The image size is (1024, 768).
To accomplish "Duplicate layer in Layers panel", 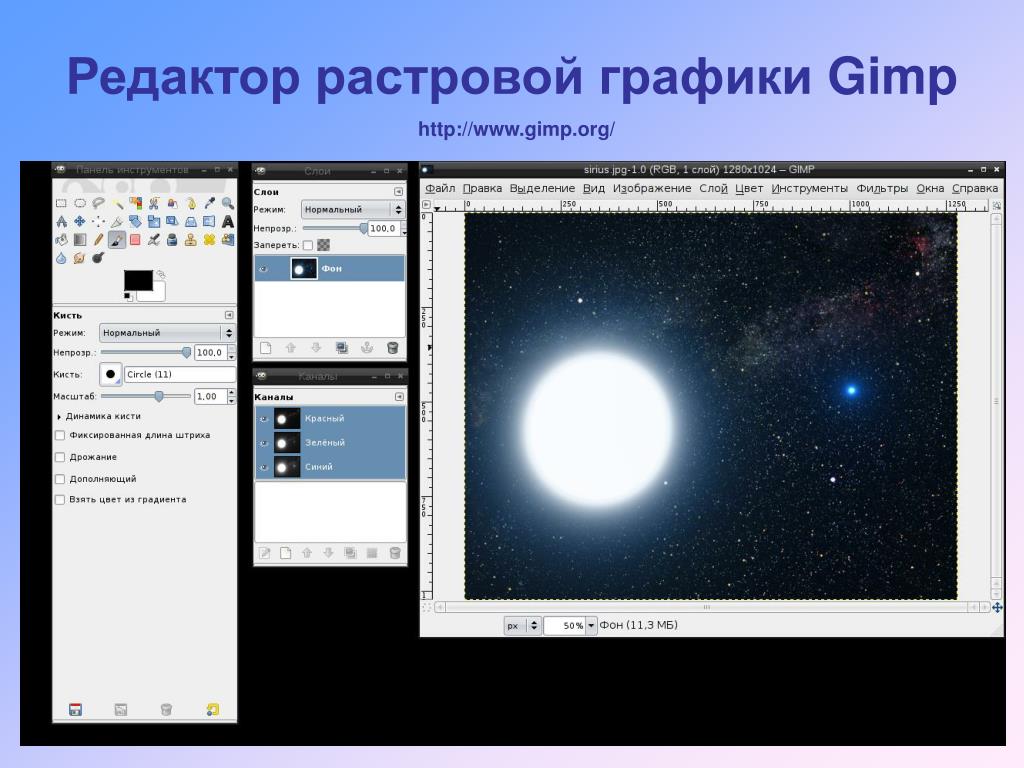I will 342,348.
